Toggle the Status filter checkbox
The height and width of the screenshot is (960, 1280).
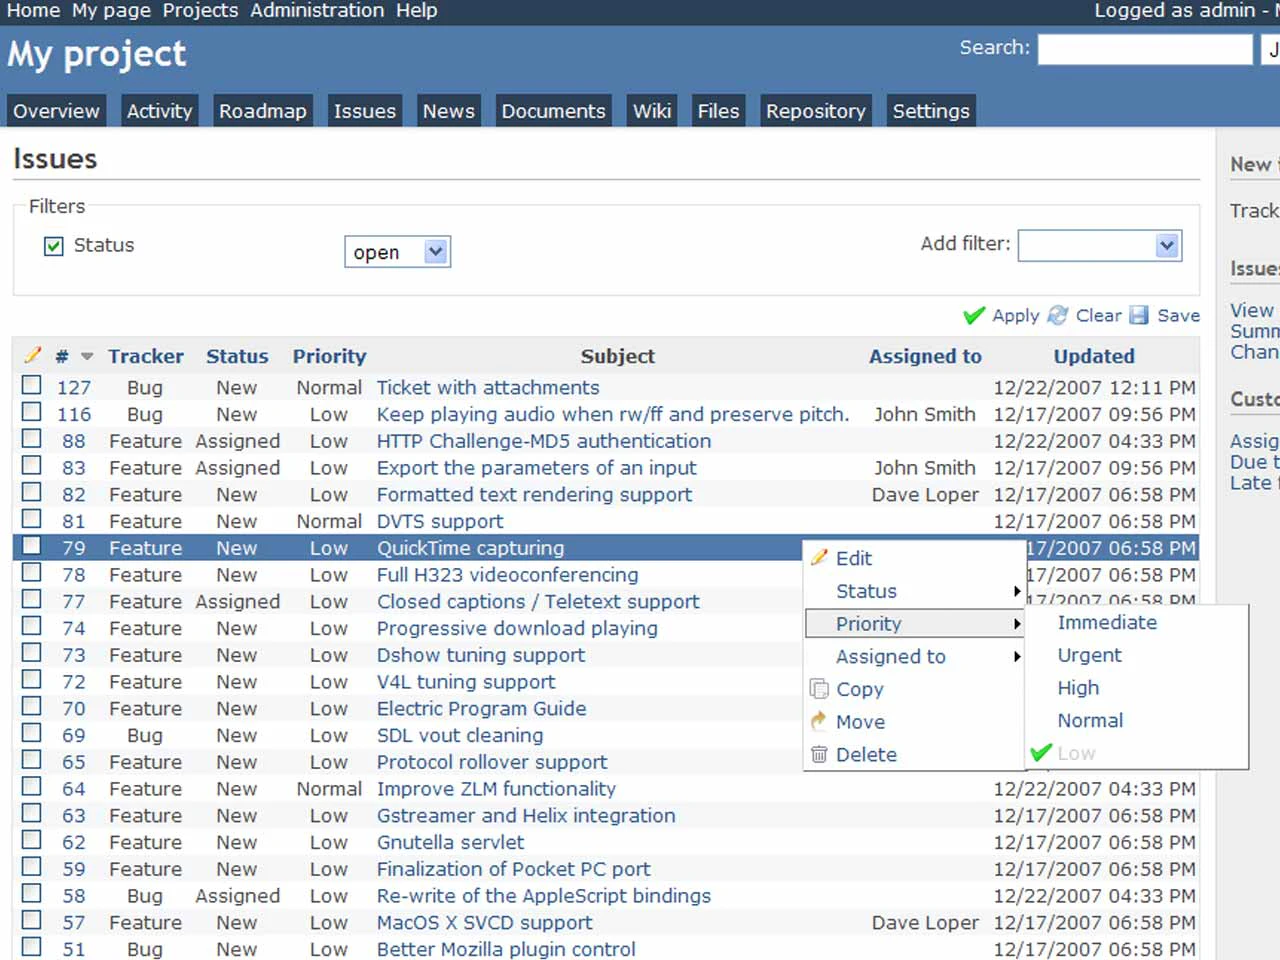point(54,246)
